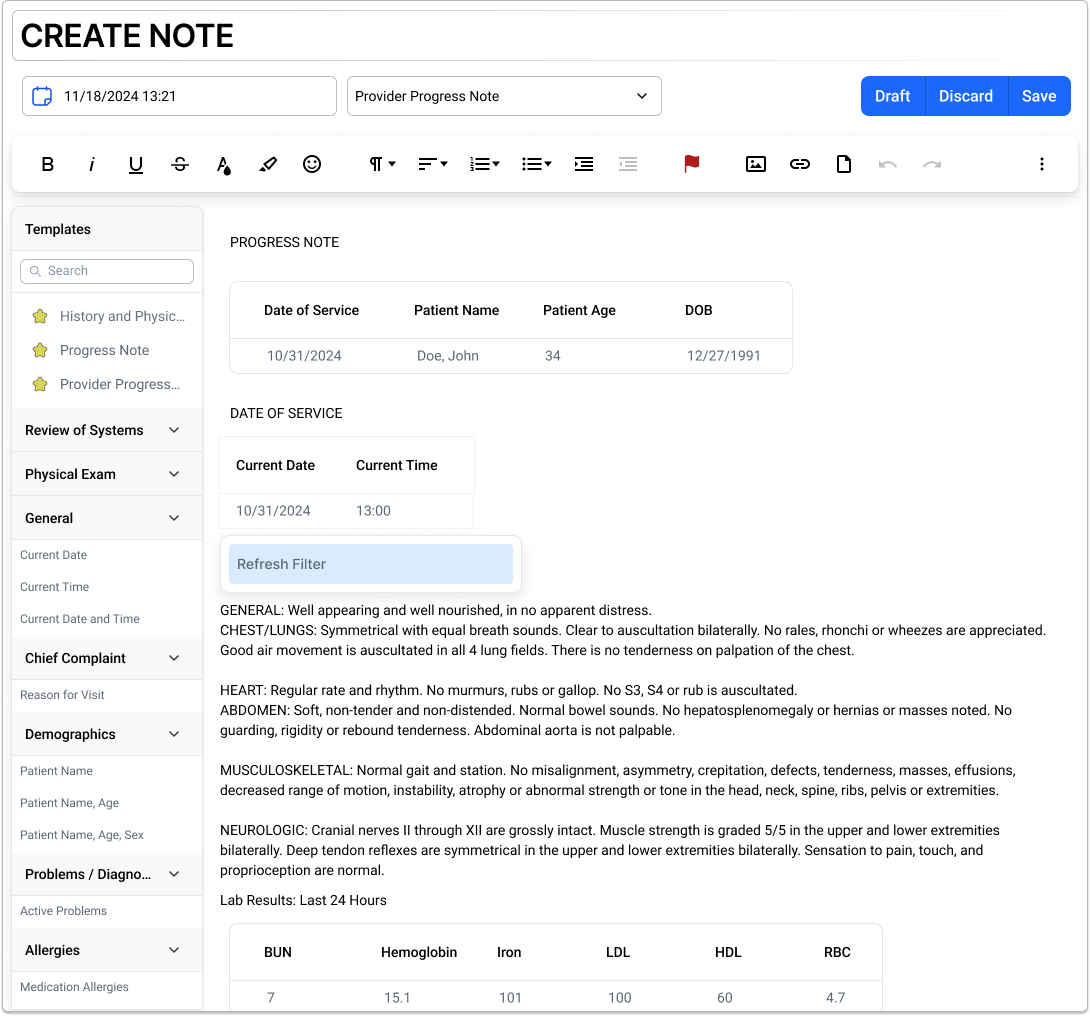Viewport: 1090px width, 1016px height.
Task: Select the Provider Progress template
Action: 120,384
